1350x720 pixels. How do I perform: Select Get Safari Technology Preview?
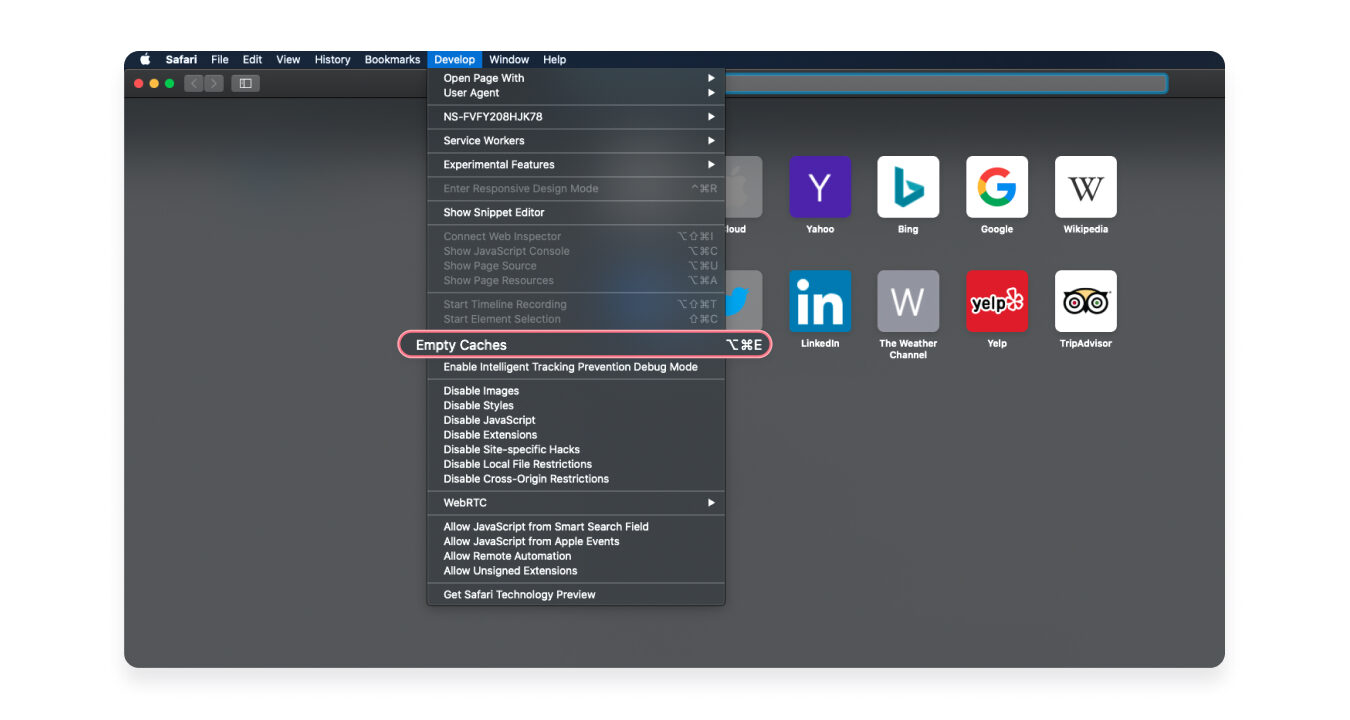[520, 594]
